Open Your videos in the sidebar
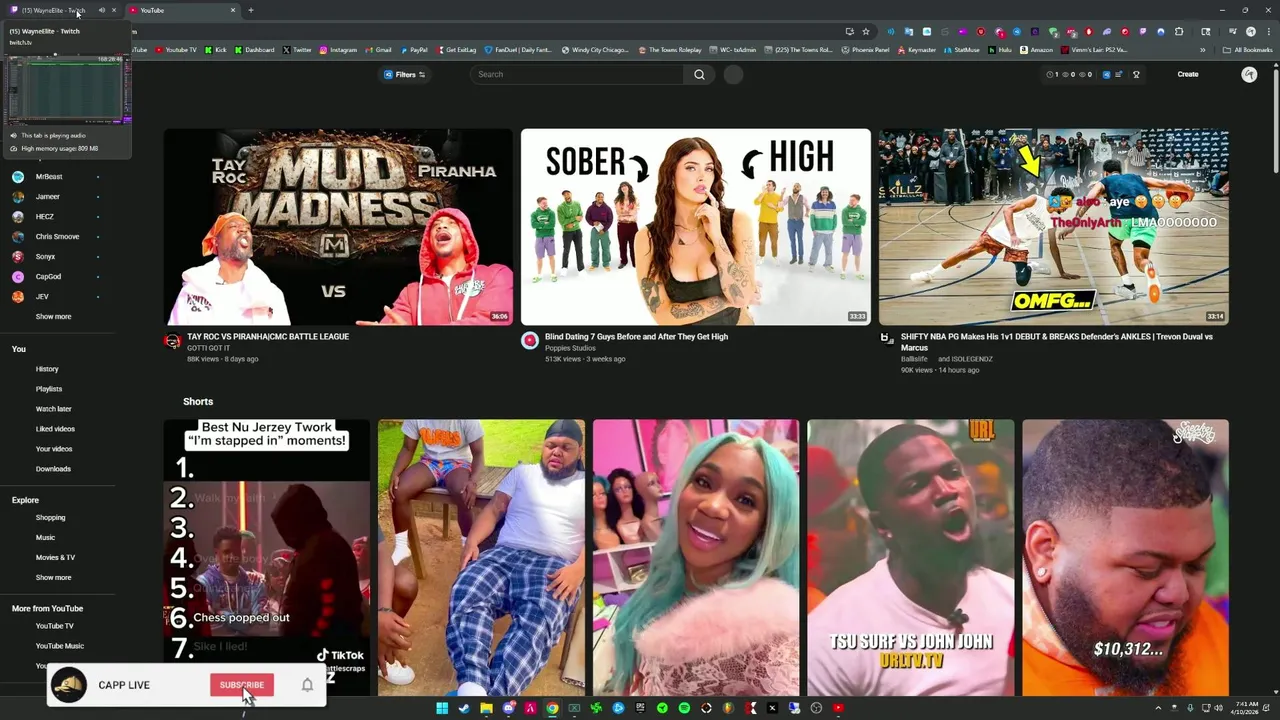This screenshot has height=720, width=1280. tap(54, 449)
